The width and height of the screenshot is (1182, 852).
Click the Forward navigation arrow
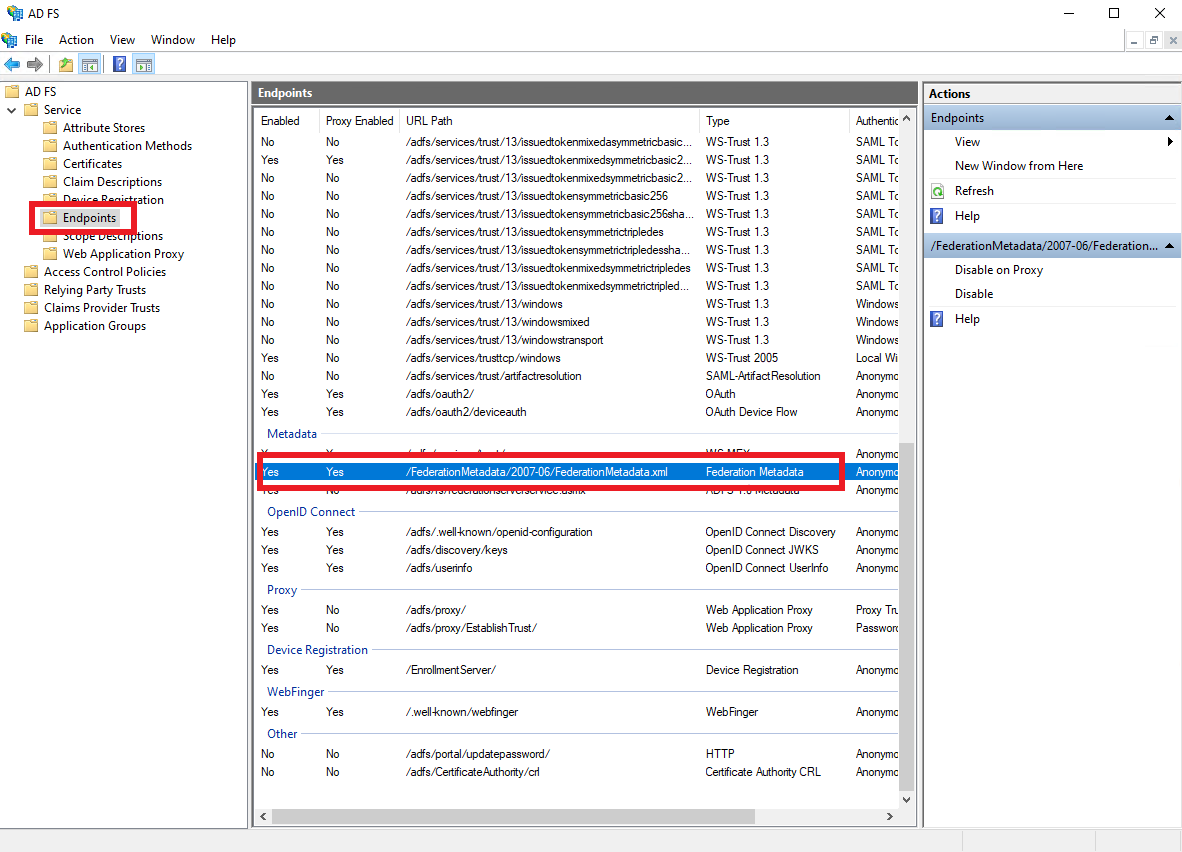click(x=34, y=63)
